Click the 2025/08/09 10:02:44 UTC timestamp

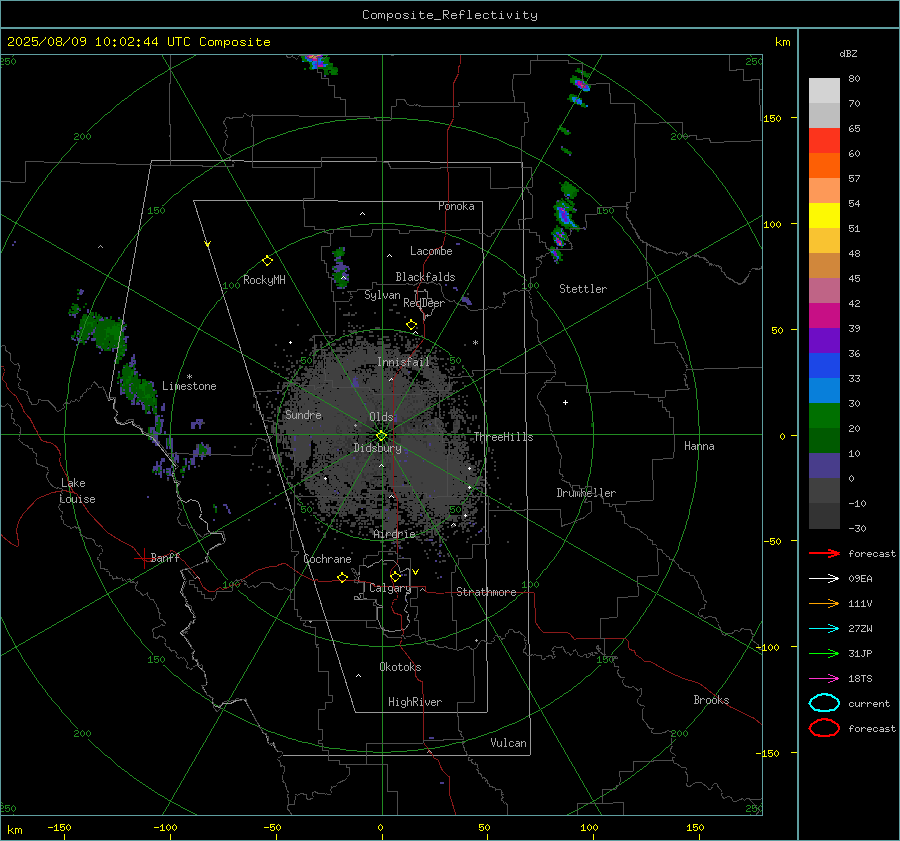tap(138, 42)
